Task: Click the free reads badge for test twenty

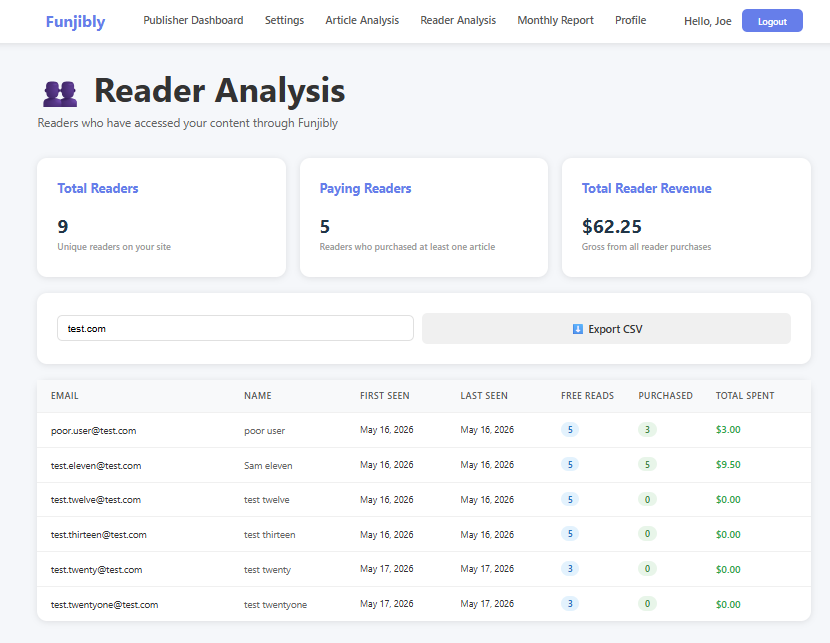Action: click(570, 568)
